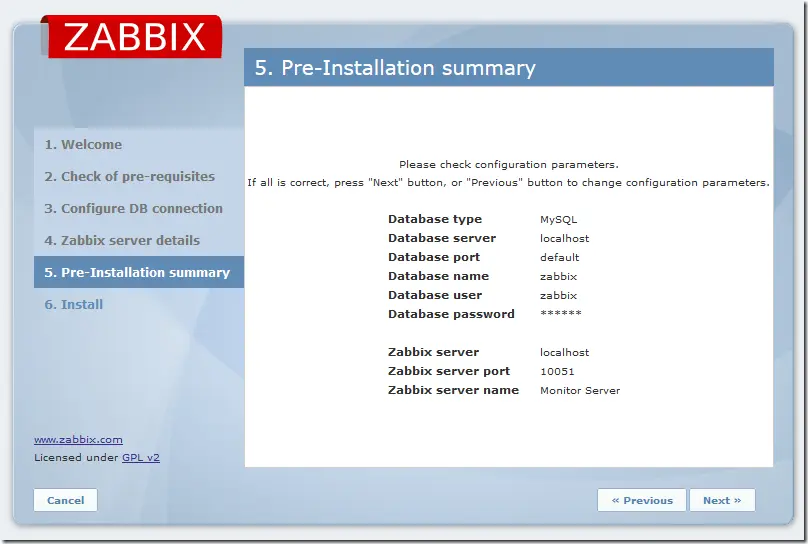
Task: Click the localhost value beside Zabbix server
Action: click(x=564, y=352)
